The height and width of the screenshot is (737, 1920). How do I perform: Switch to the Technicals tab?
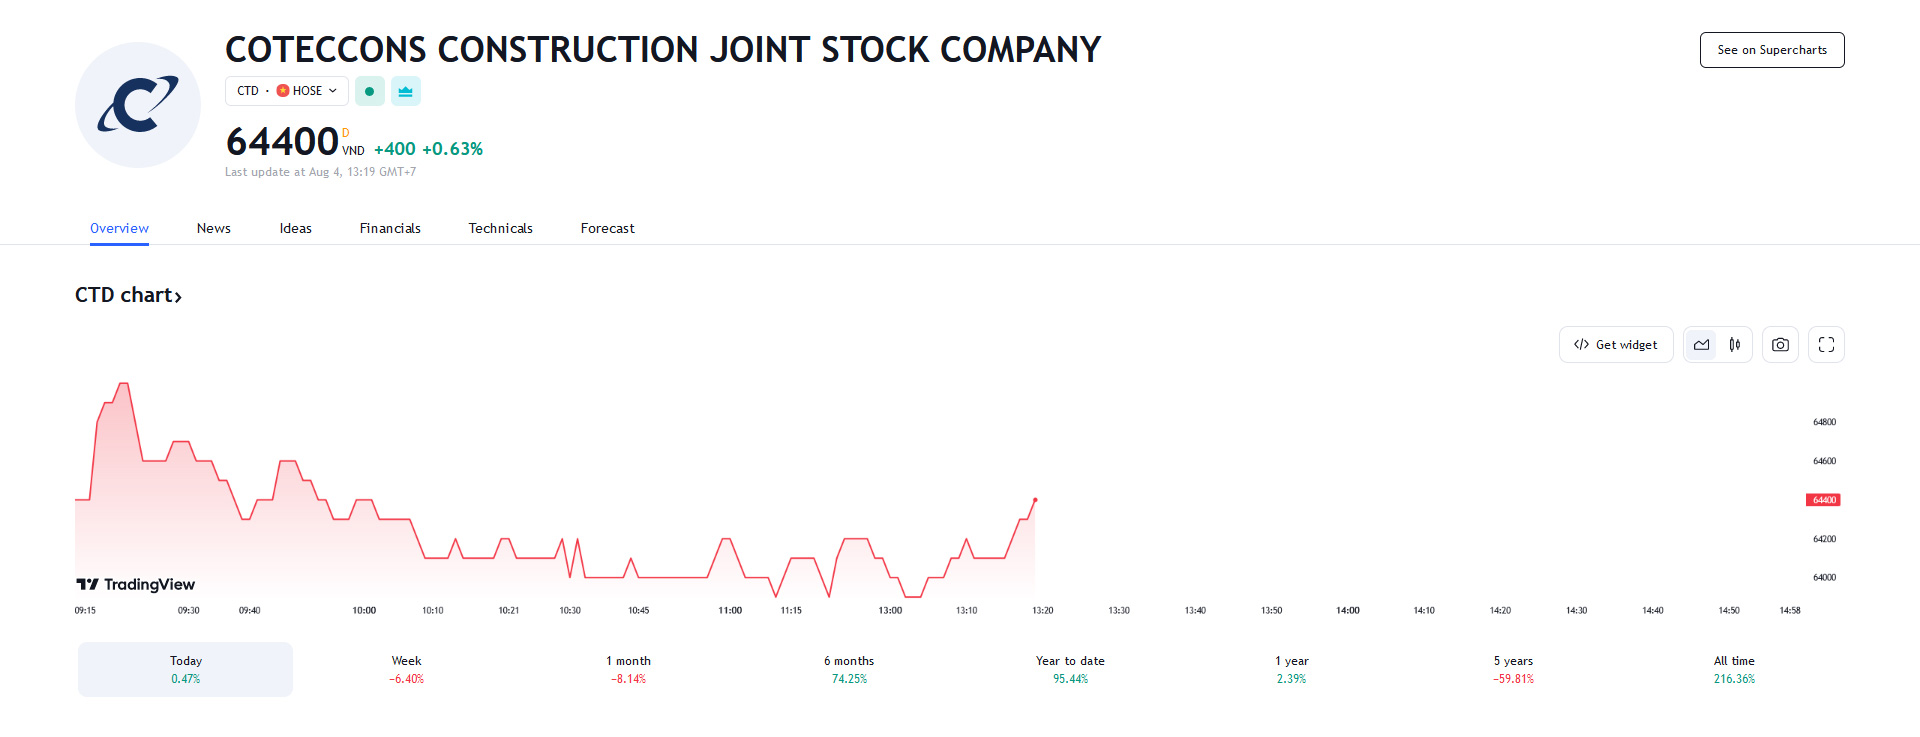tap(500, 228)
